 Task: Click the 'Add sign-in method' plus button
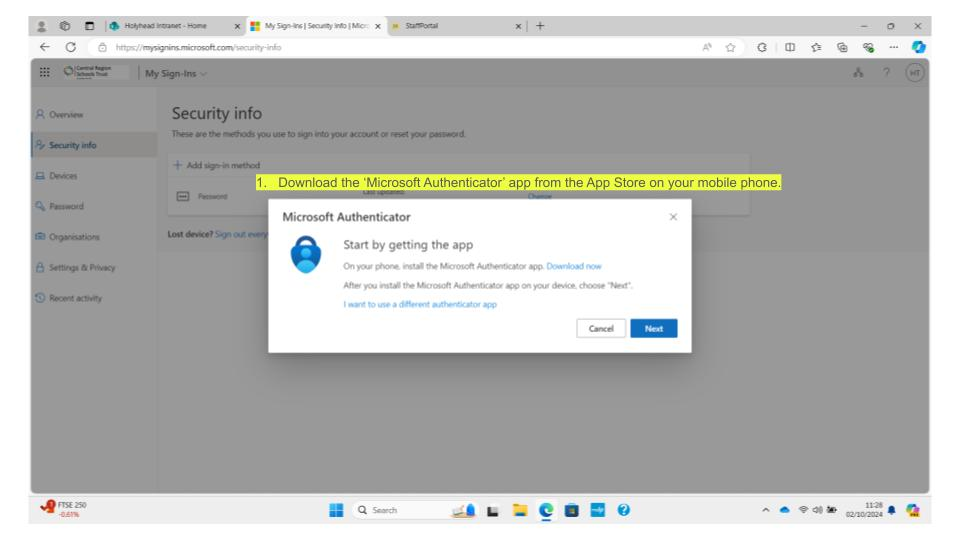217,165
